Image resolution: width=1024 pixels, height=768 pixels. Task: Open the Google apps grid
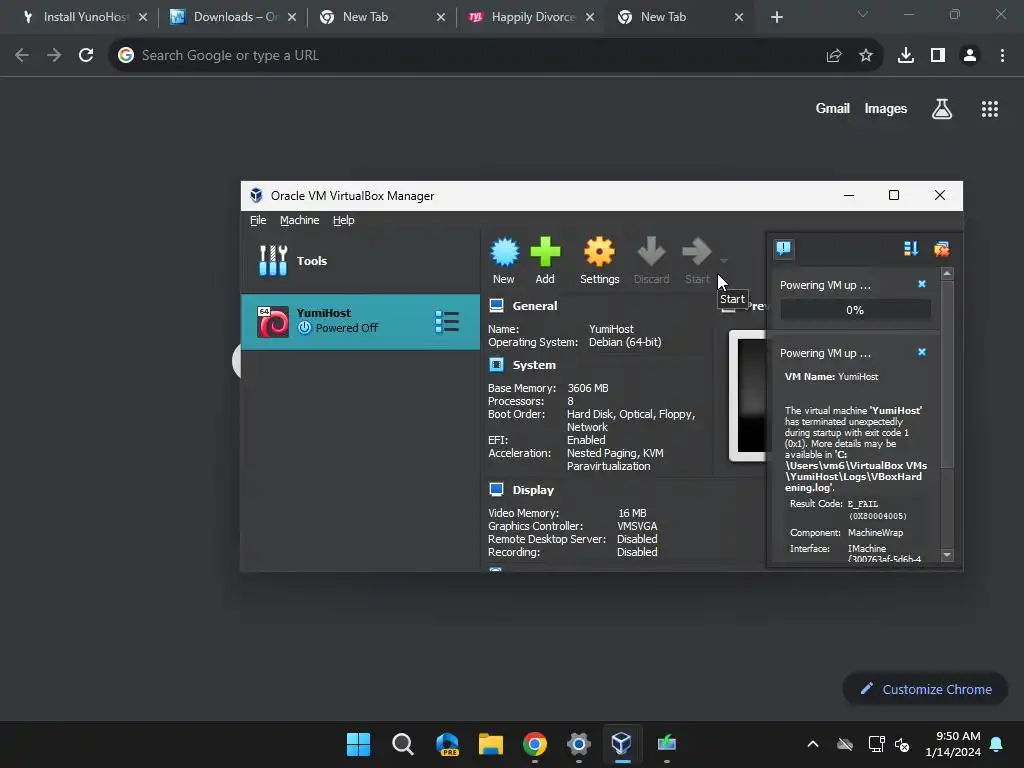[989, 108]
